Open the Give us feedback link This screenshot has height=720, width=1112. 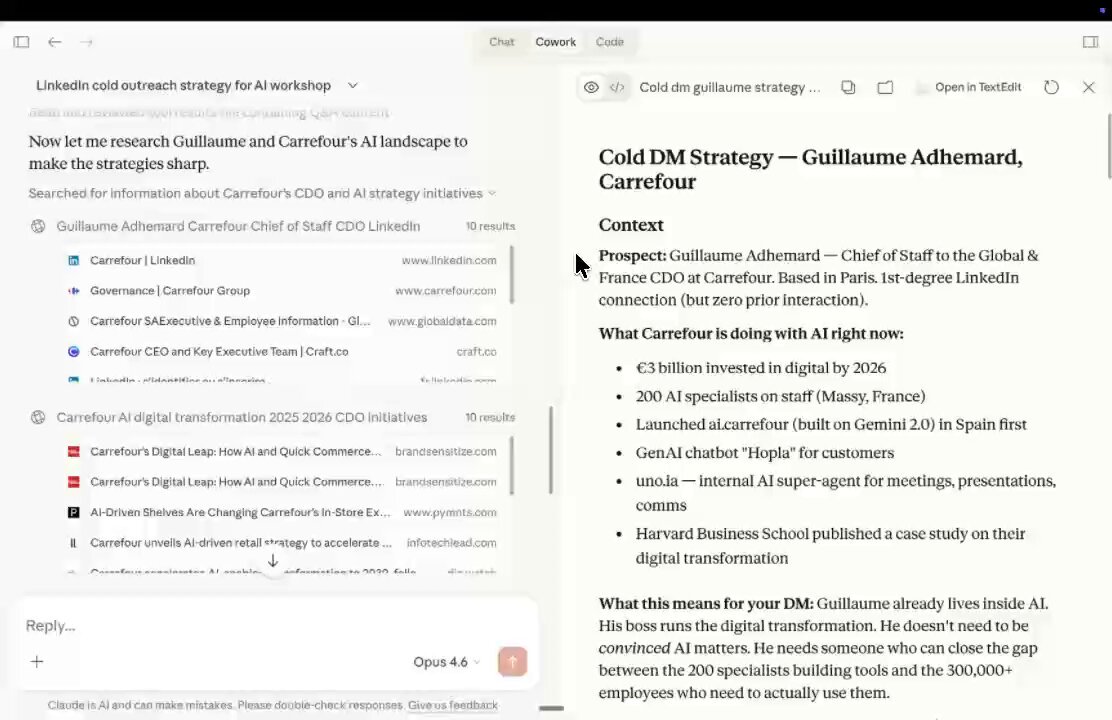(452, 705)
